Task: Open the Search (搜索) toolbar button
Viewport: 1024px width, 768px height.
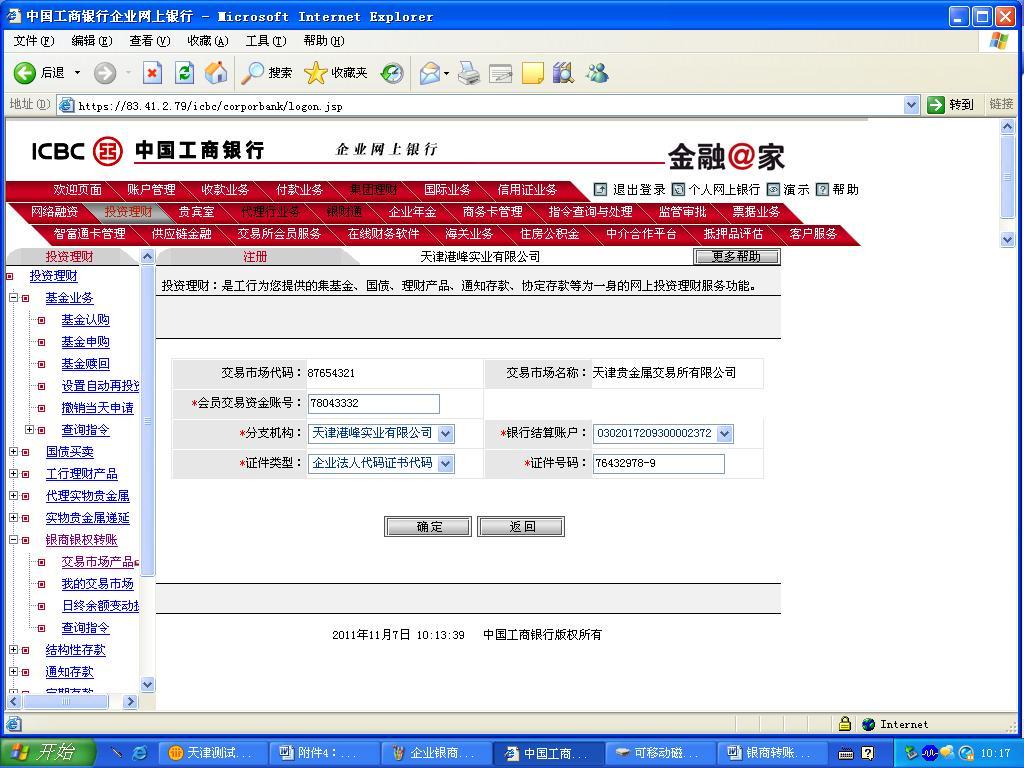Action: click(266, 72)
